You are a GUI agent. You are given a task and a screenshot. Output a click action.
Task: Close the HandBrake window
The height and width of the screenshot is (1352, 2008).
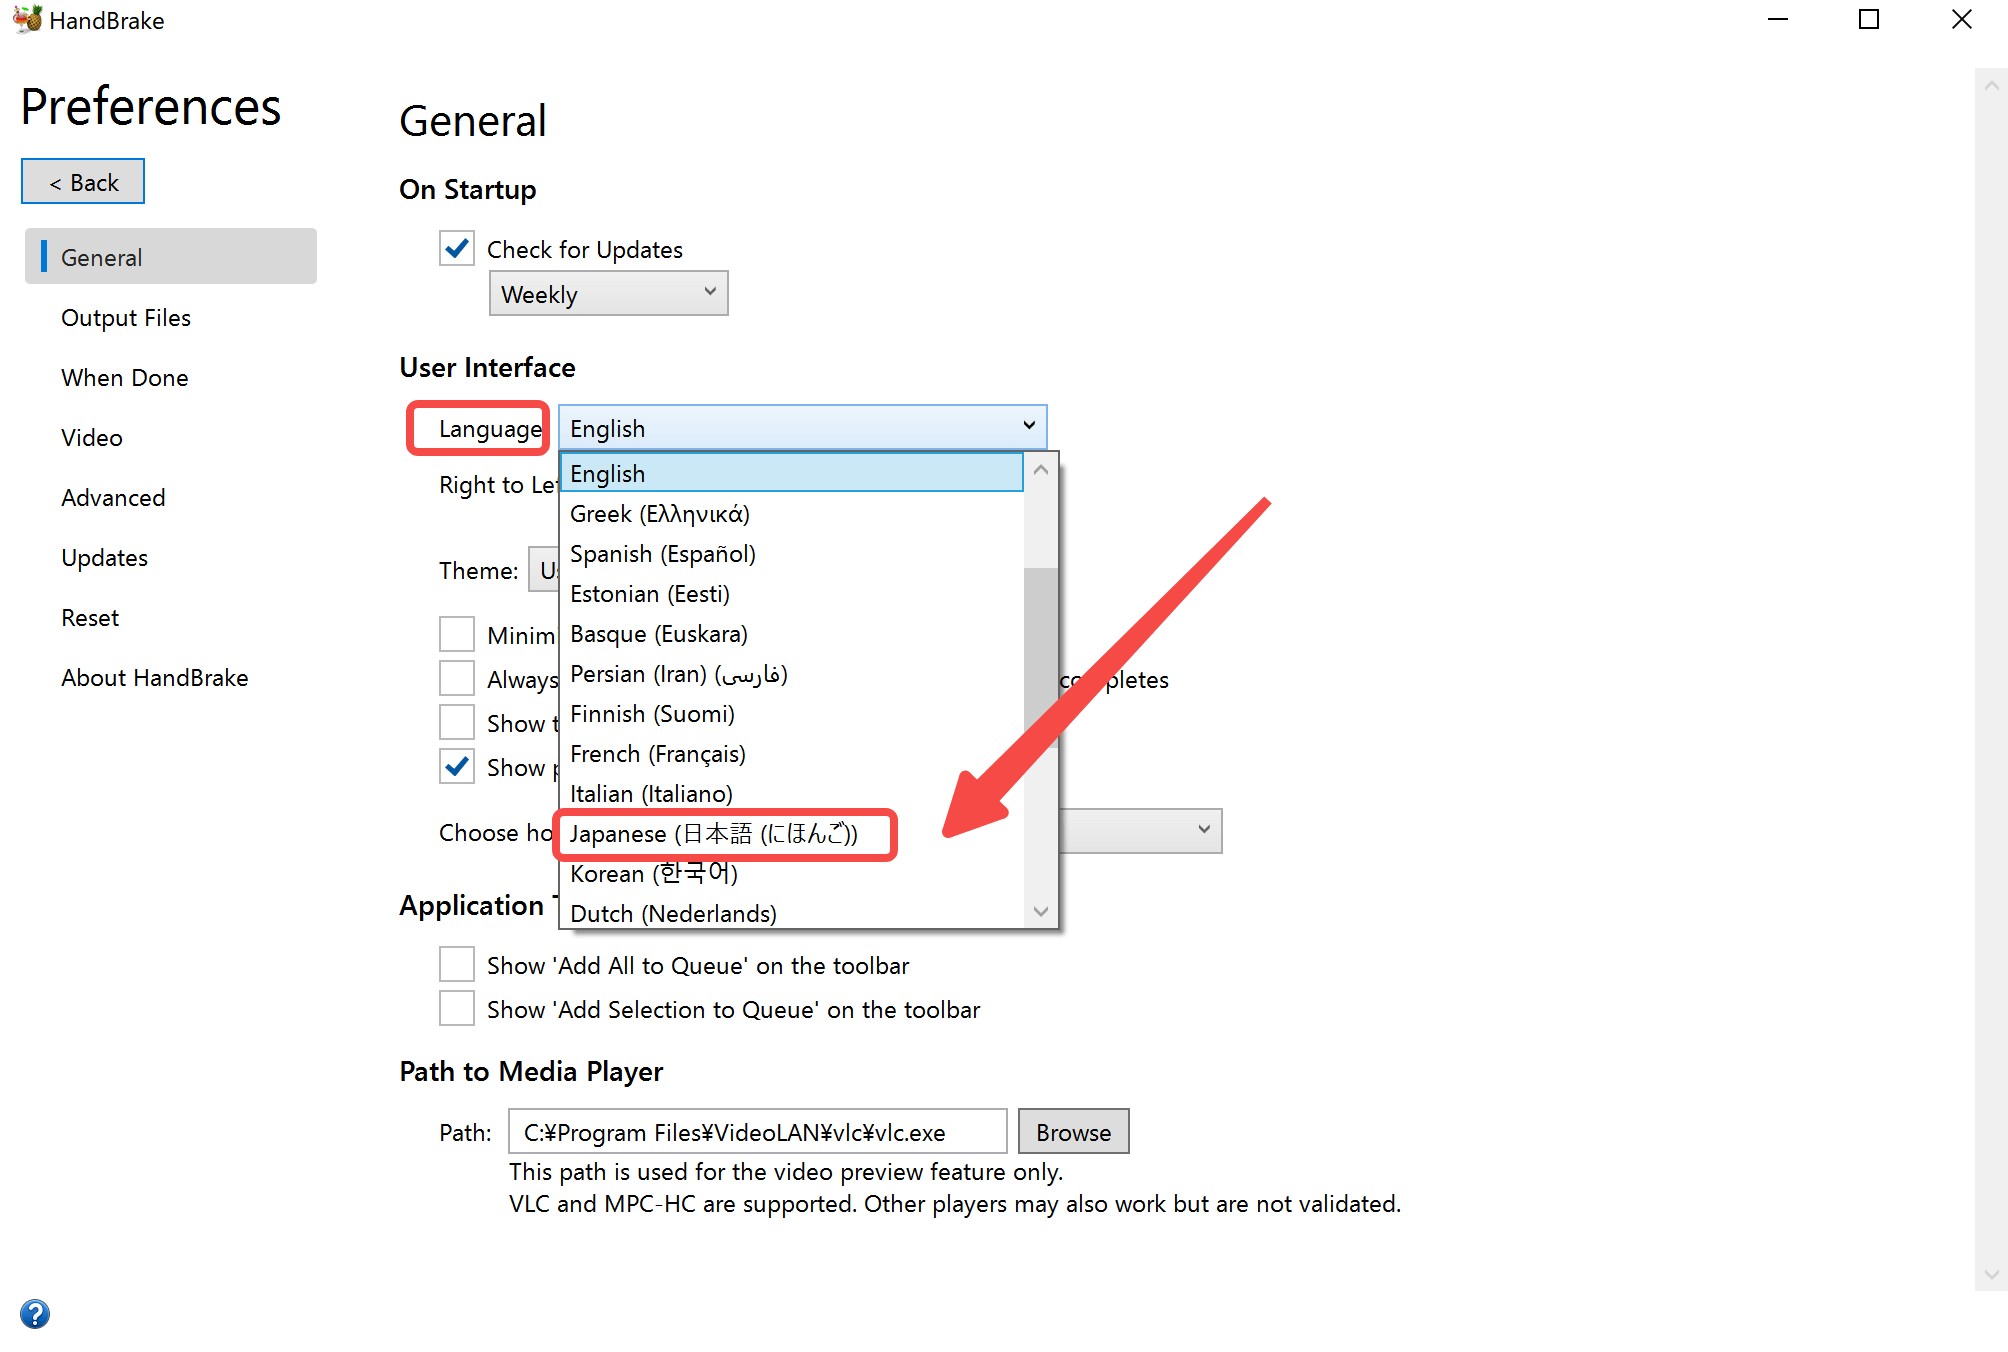pyautogui.click(x=1961, y=19)
